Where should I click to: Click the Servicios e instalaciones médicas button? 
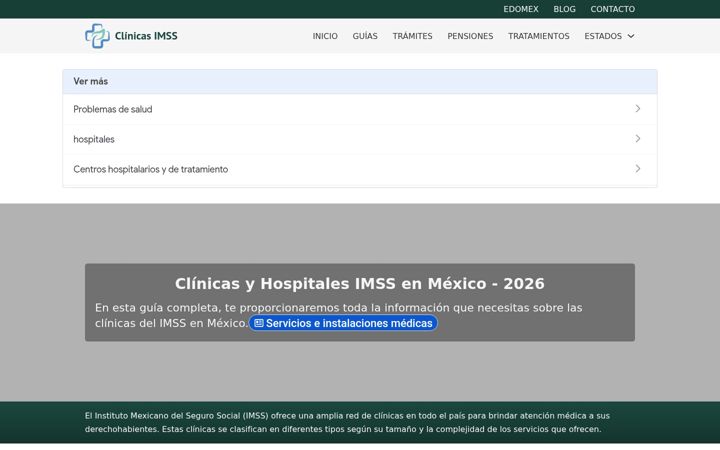pyautogui.click(x=343, y=323)
